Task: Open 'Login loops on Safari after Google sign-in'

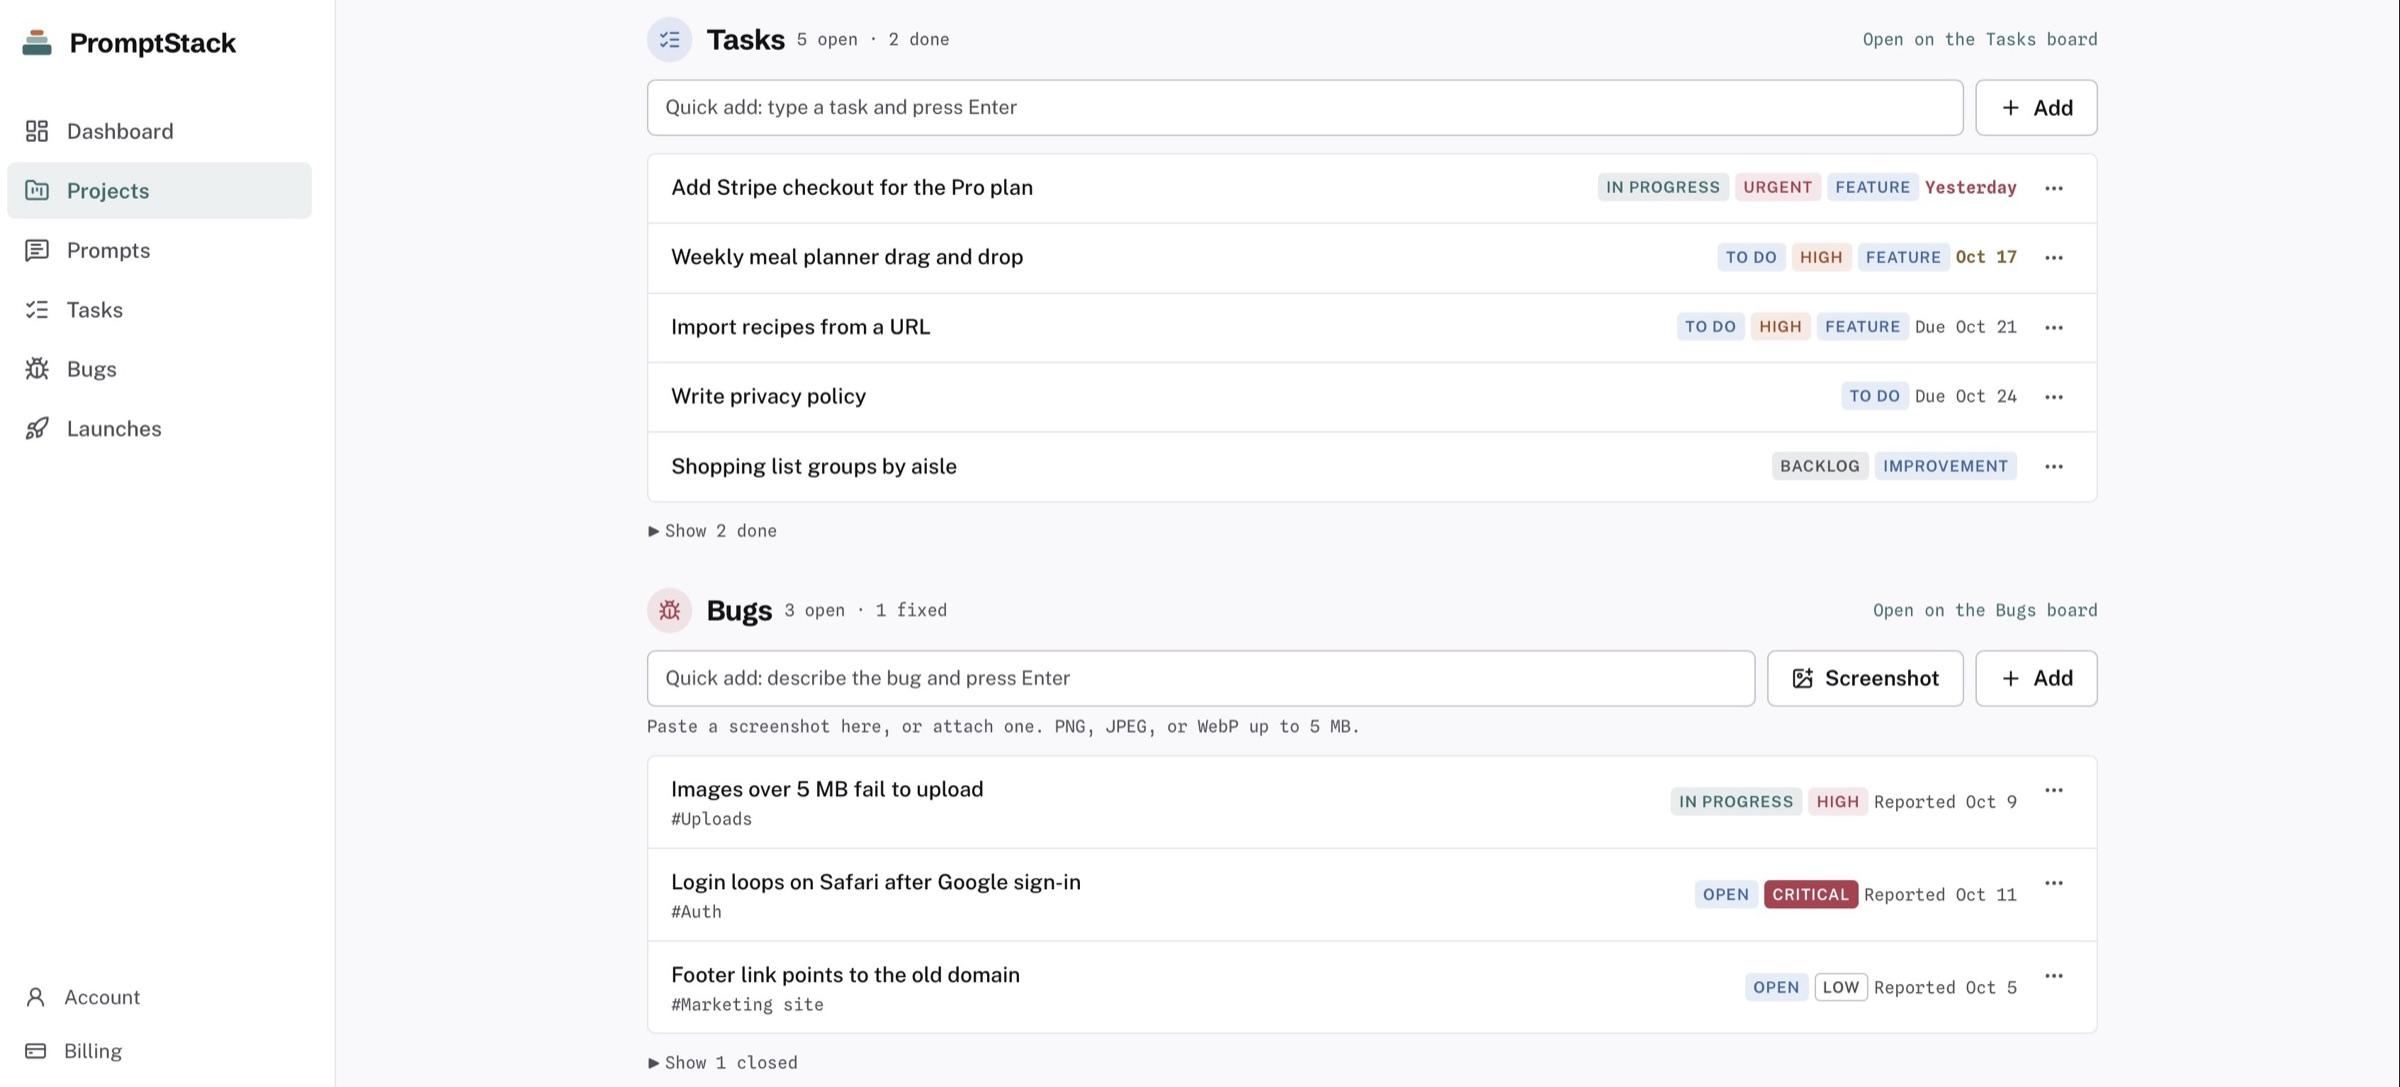Action: (875, 882)
